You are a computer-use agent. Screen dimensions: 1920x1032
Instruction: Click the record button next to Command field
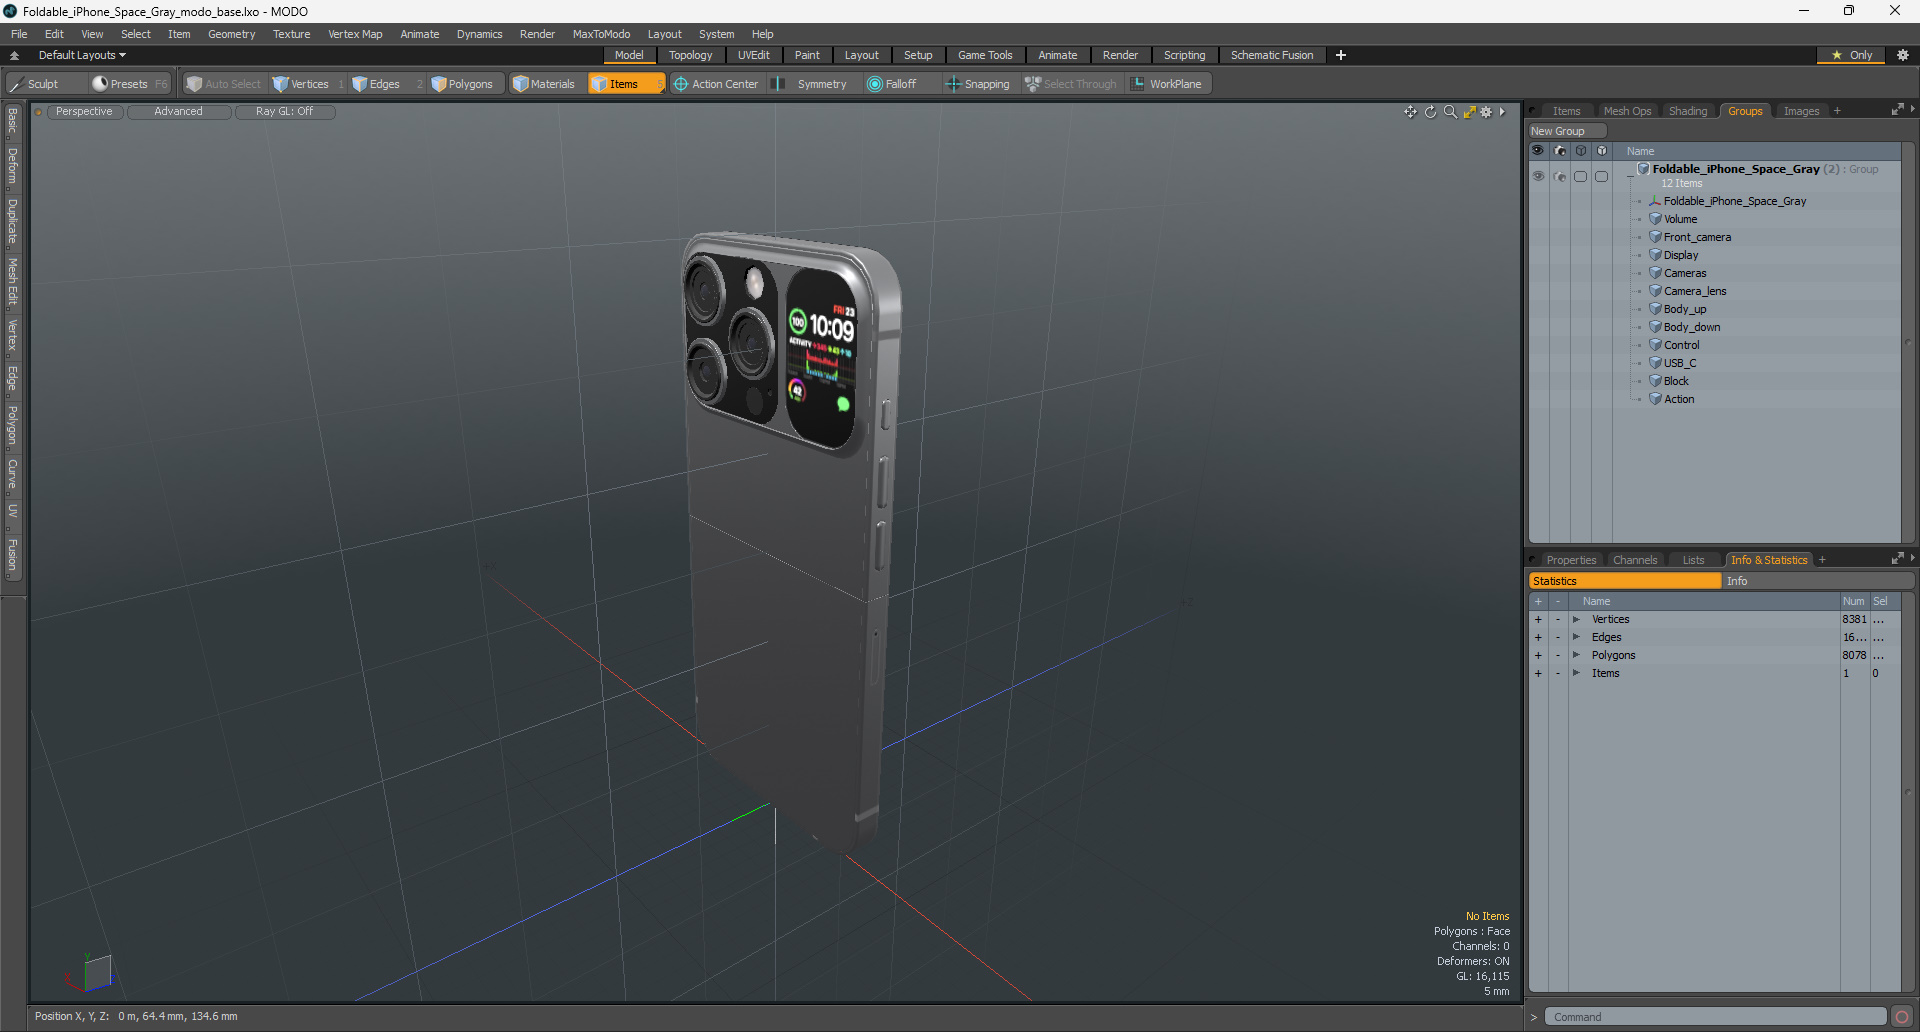[1902, 1017]
